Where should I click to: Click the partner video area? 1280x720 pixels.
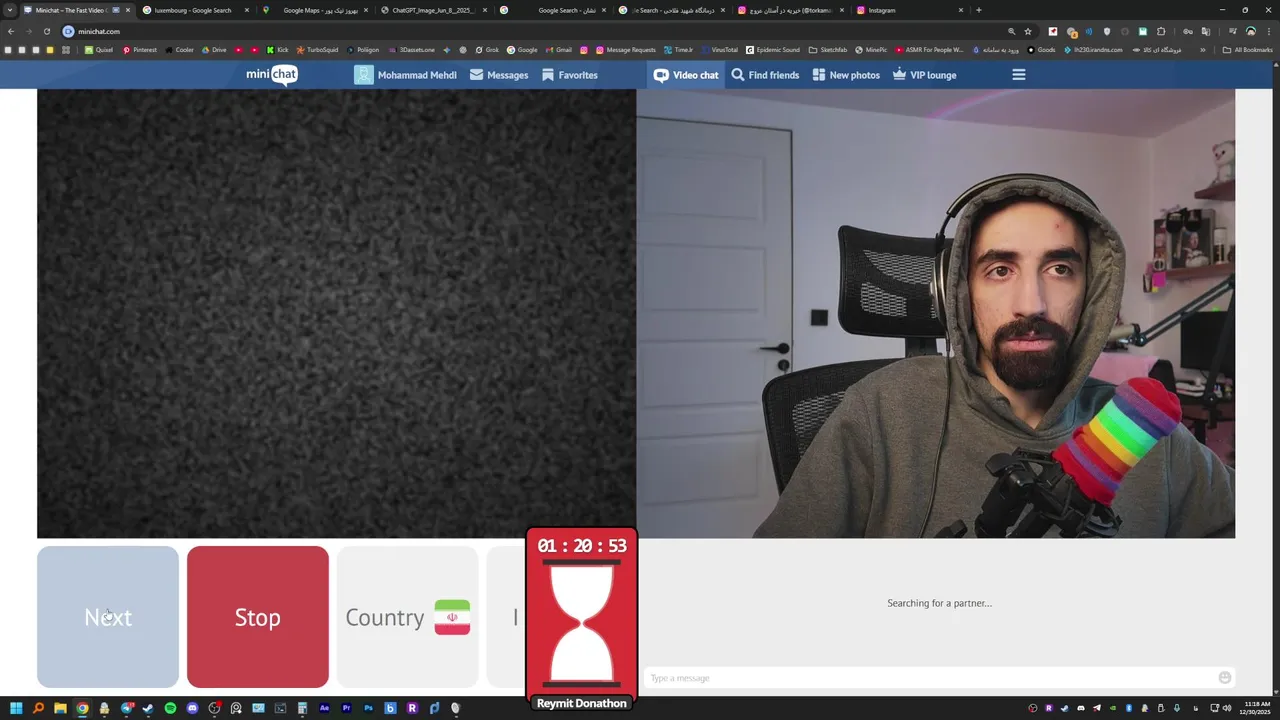click(336, 313)
